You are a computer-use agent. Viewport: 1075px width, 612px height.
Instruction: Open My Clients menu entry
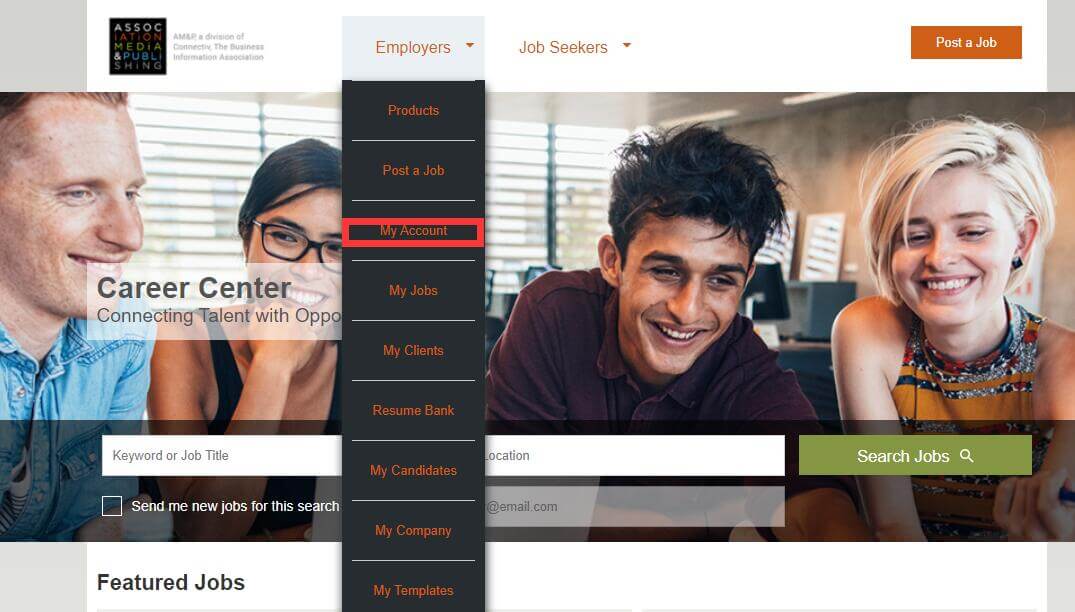(x=413, y=350)
